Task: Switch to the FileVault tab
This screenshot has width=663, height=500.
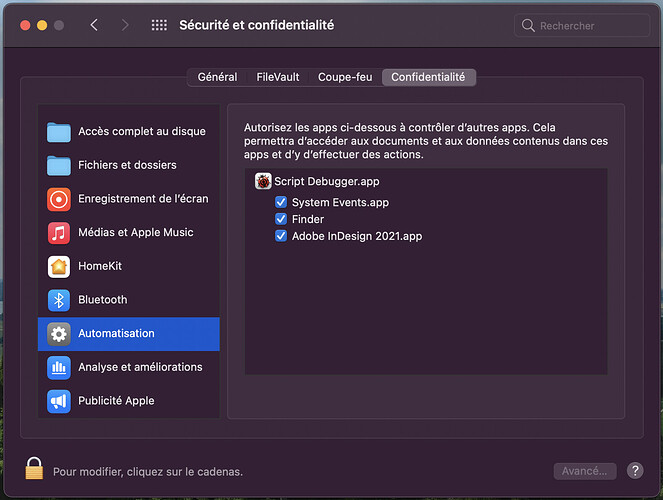Action: [278, 77]
